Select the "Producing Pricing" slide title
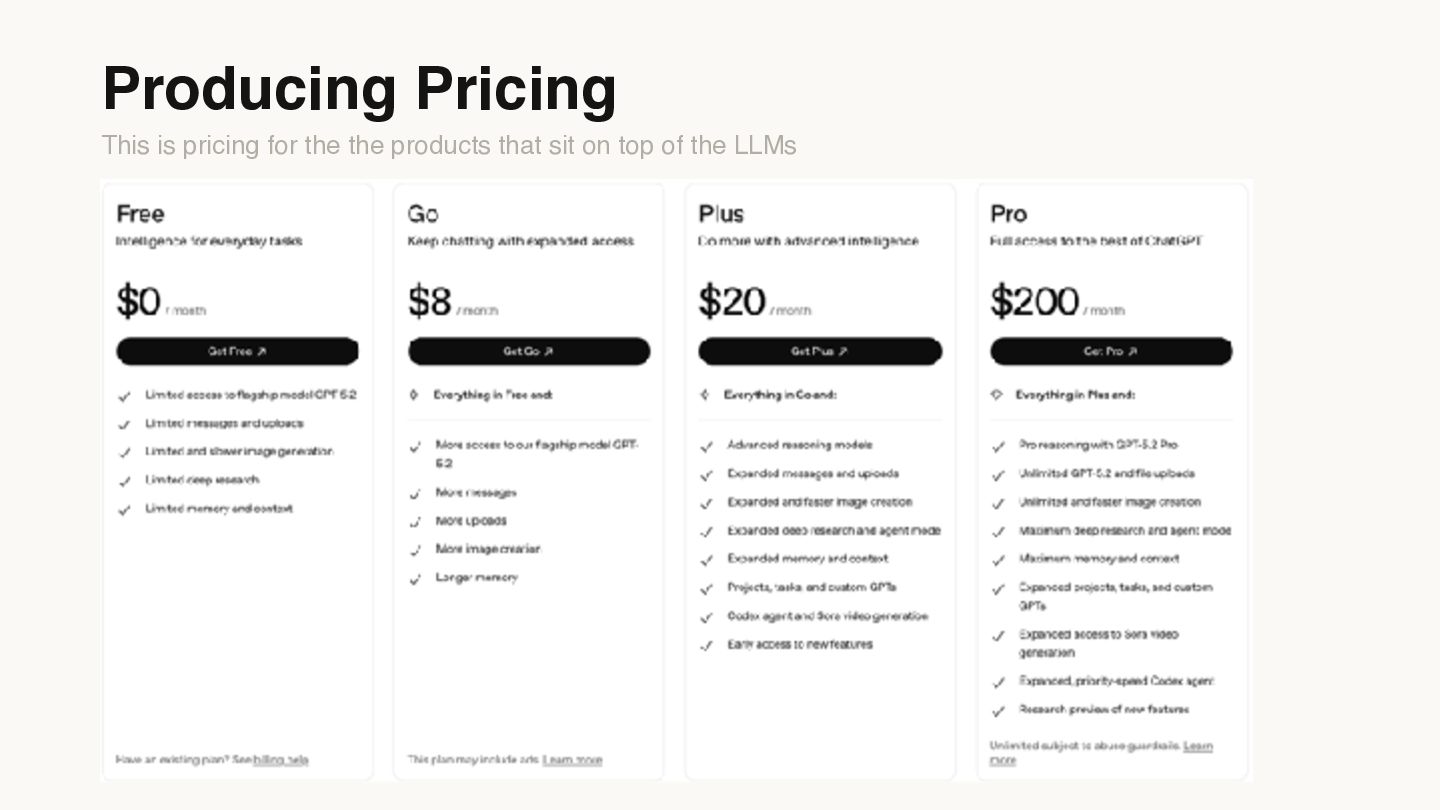The width and height of the screenshot is (1440, 810). pos(359,88)
